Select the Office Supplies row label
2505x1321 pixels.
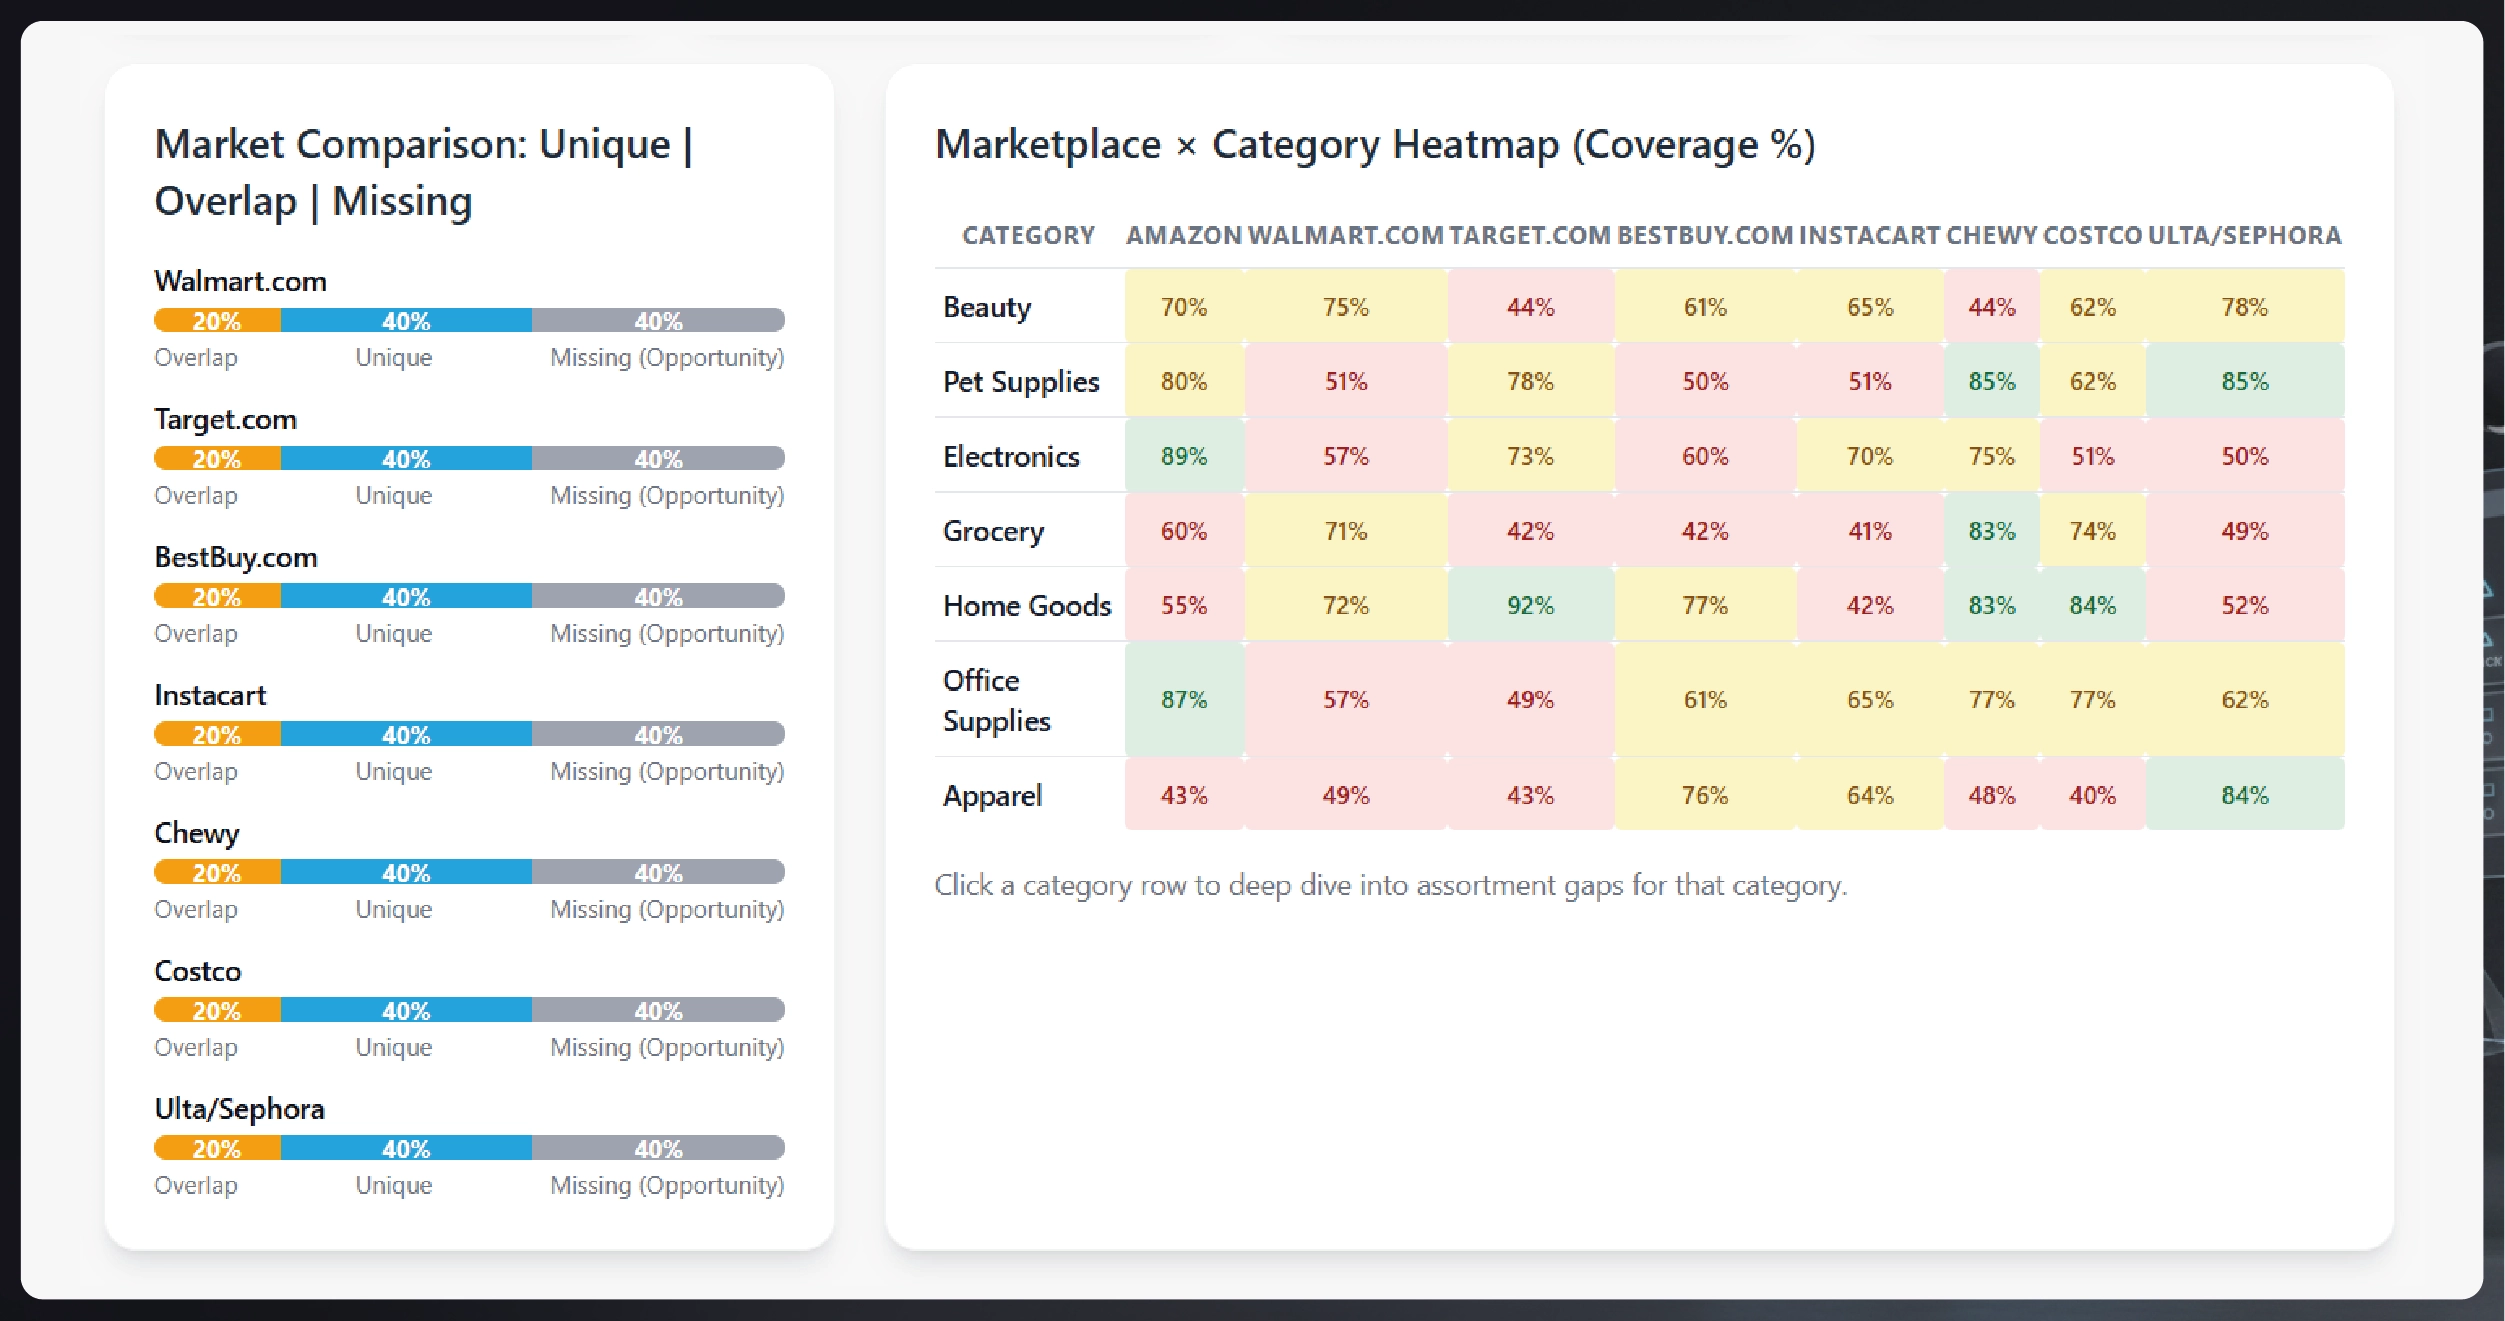point(996,700)
